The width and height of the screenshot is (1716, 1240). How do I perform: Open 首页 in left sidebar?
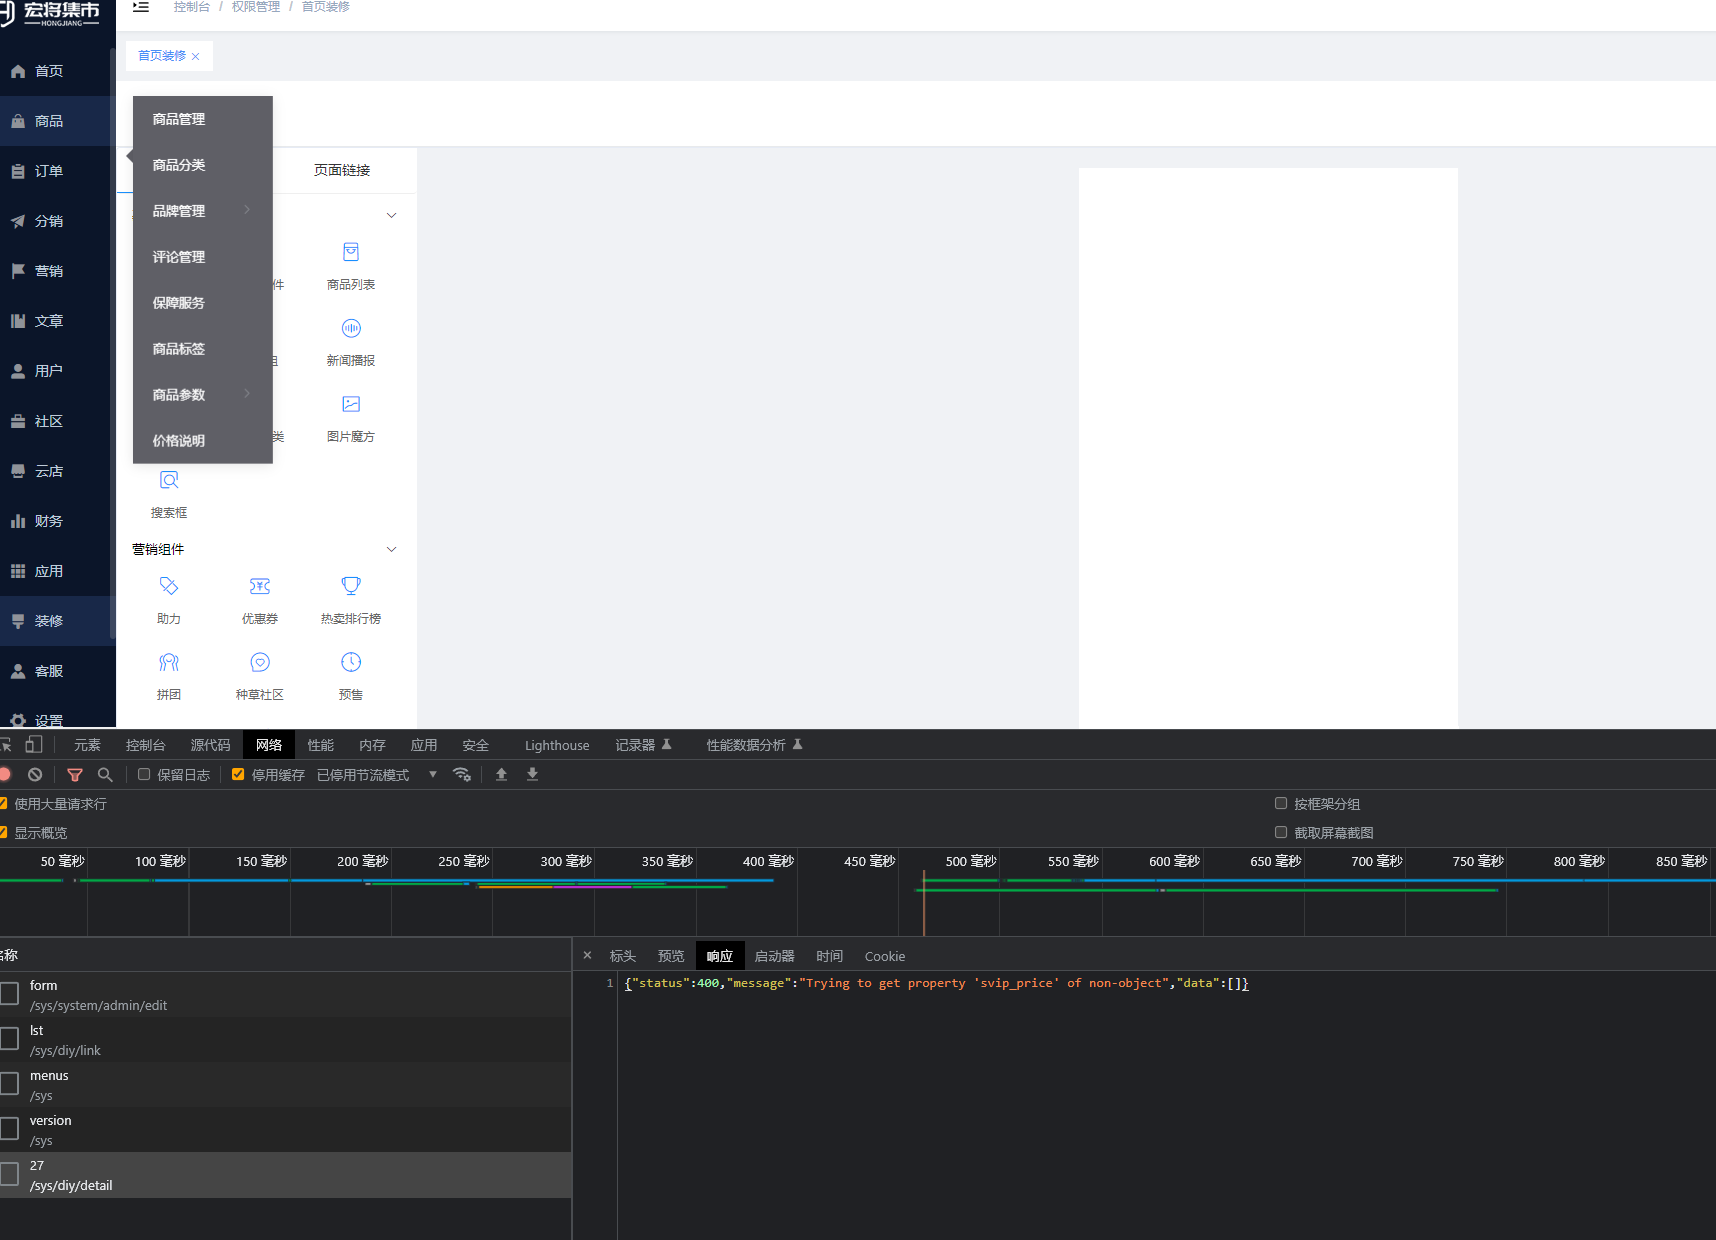pos(58,71)
